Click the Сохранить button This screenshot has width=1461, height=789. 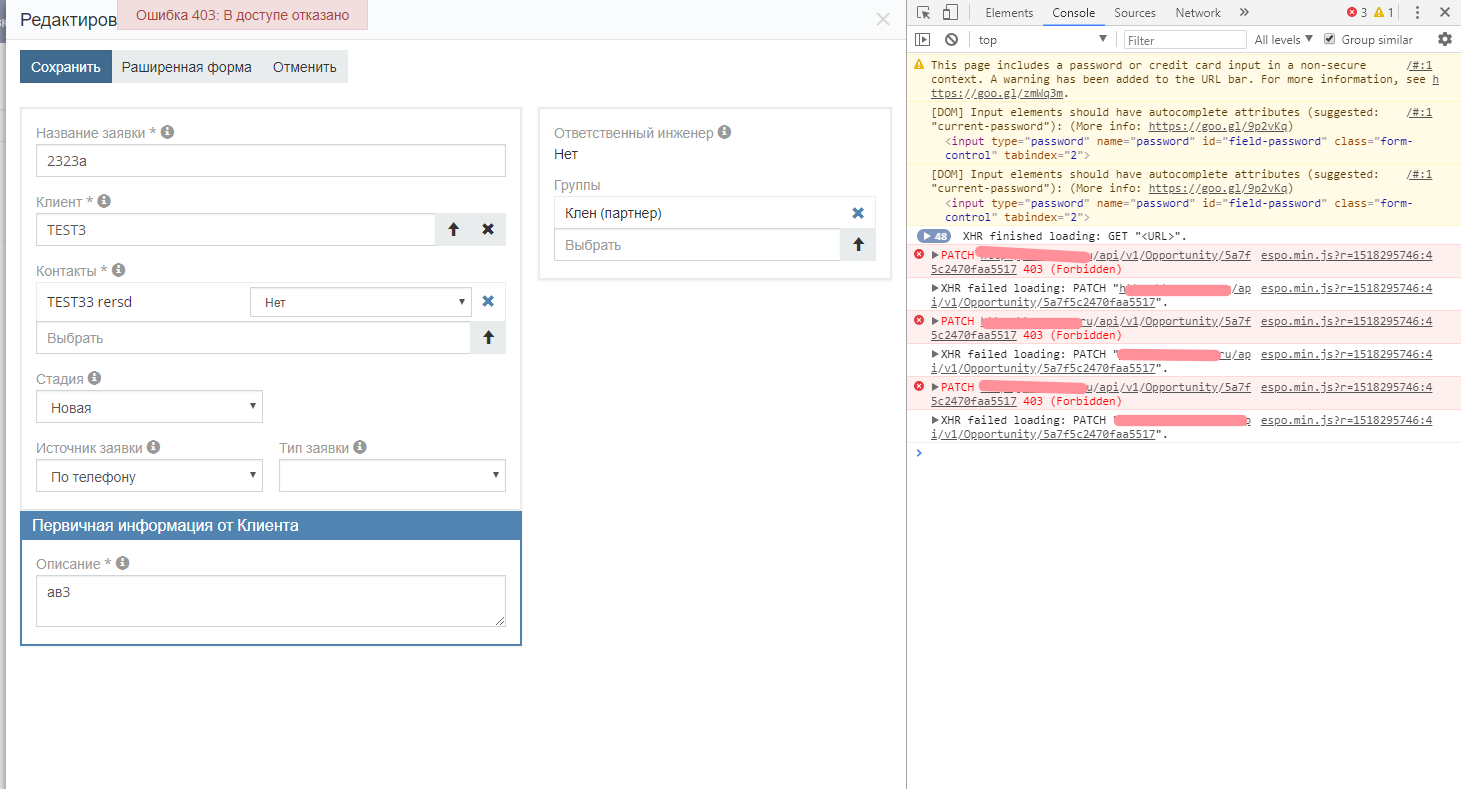(66, 67)
